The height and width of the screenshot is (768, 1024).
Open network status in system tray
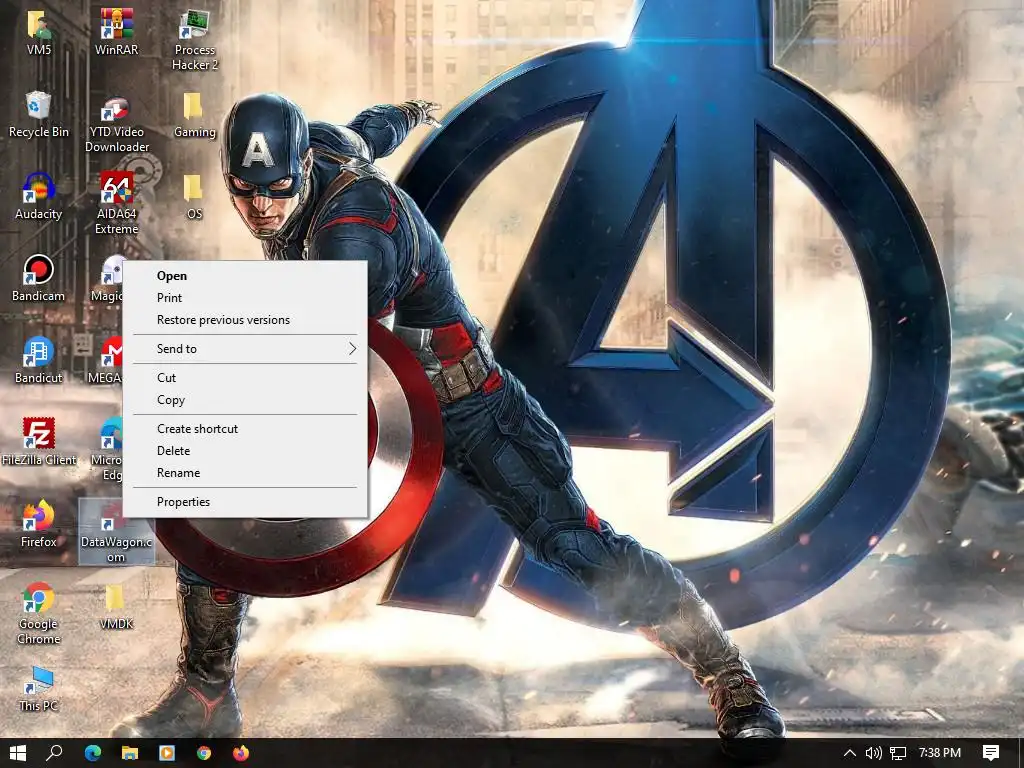898,753
